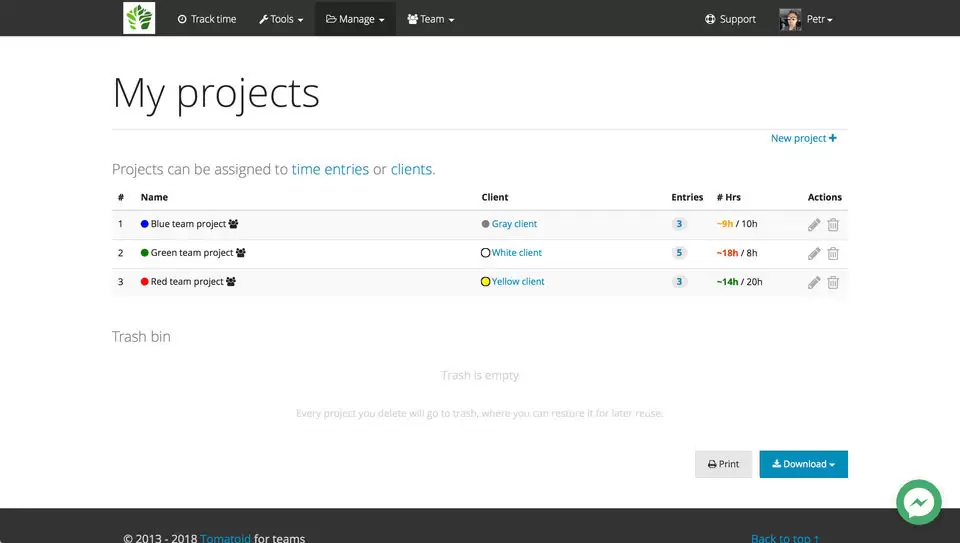Viewport: 960px width, 543px height.
Task: Expand the Manage menu
Action: point(355,19)
